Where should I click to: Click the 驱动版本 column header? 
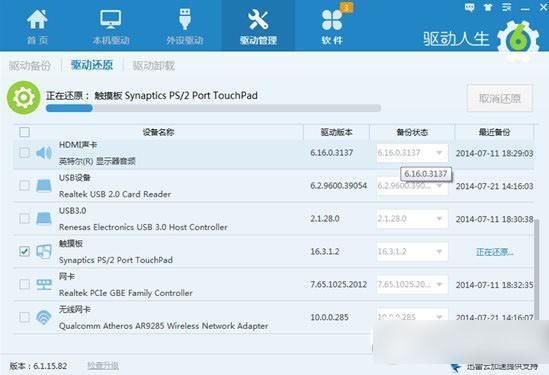click(336, 132)
